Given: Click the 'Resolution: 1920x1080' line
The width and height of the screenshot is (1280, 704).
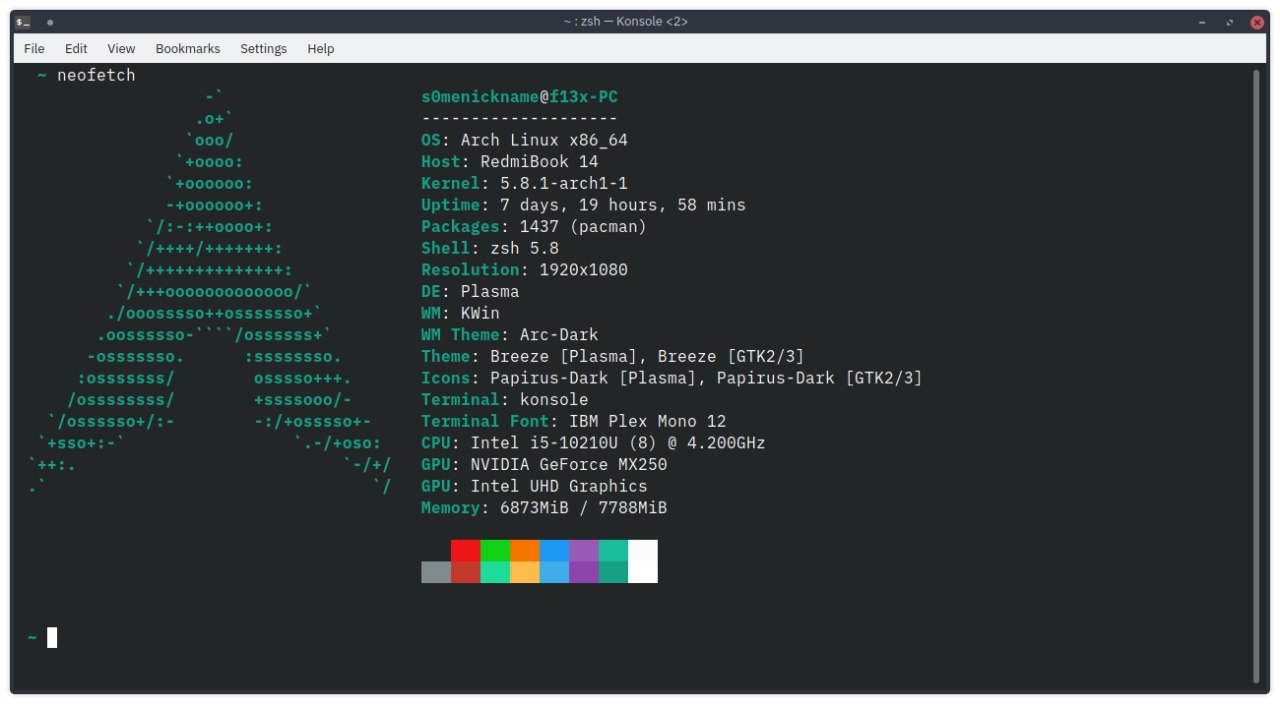Looking at the screenshot, I should pyautogui.click(x=524, y=270).
